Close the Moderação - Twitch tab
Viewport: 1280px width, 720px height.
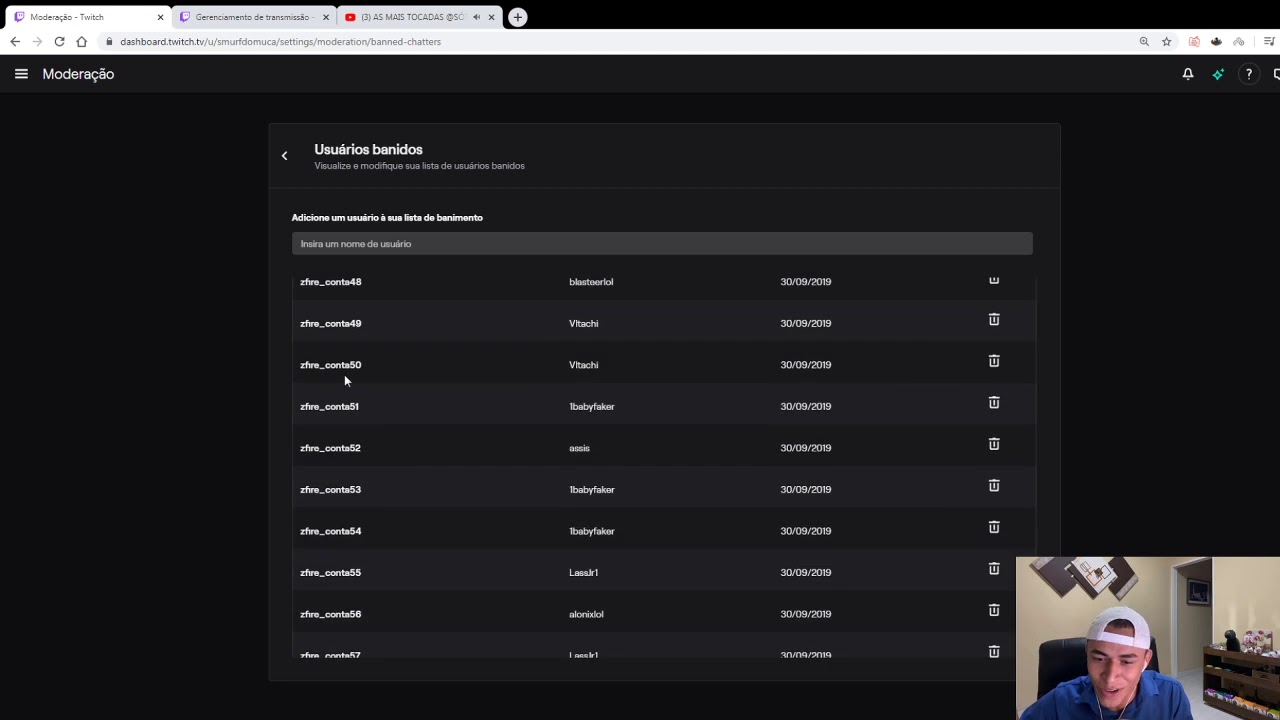(x=160, y=17)
